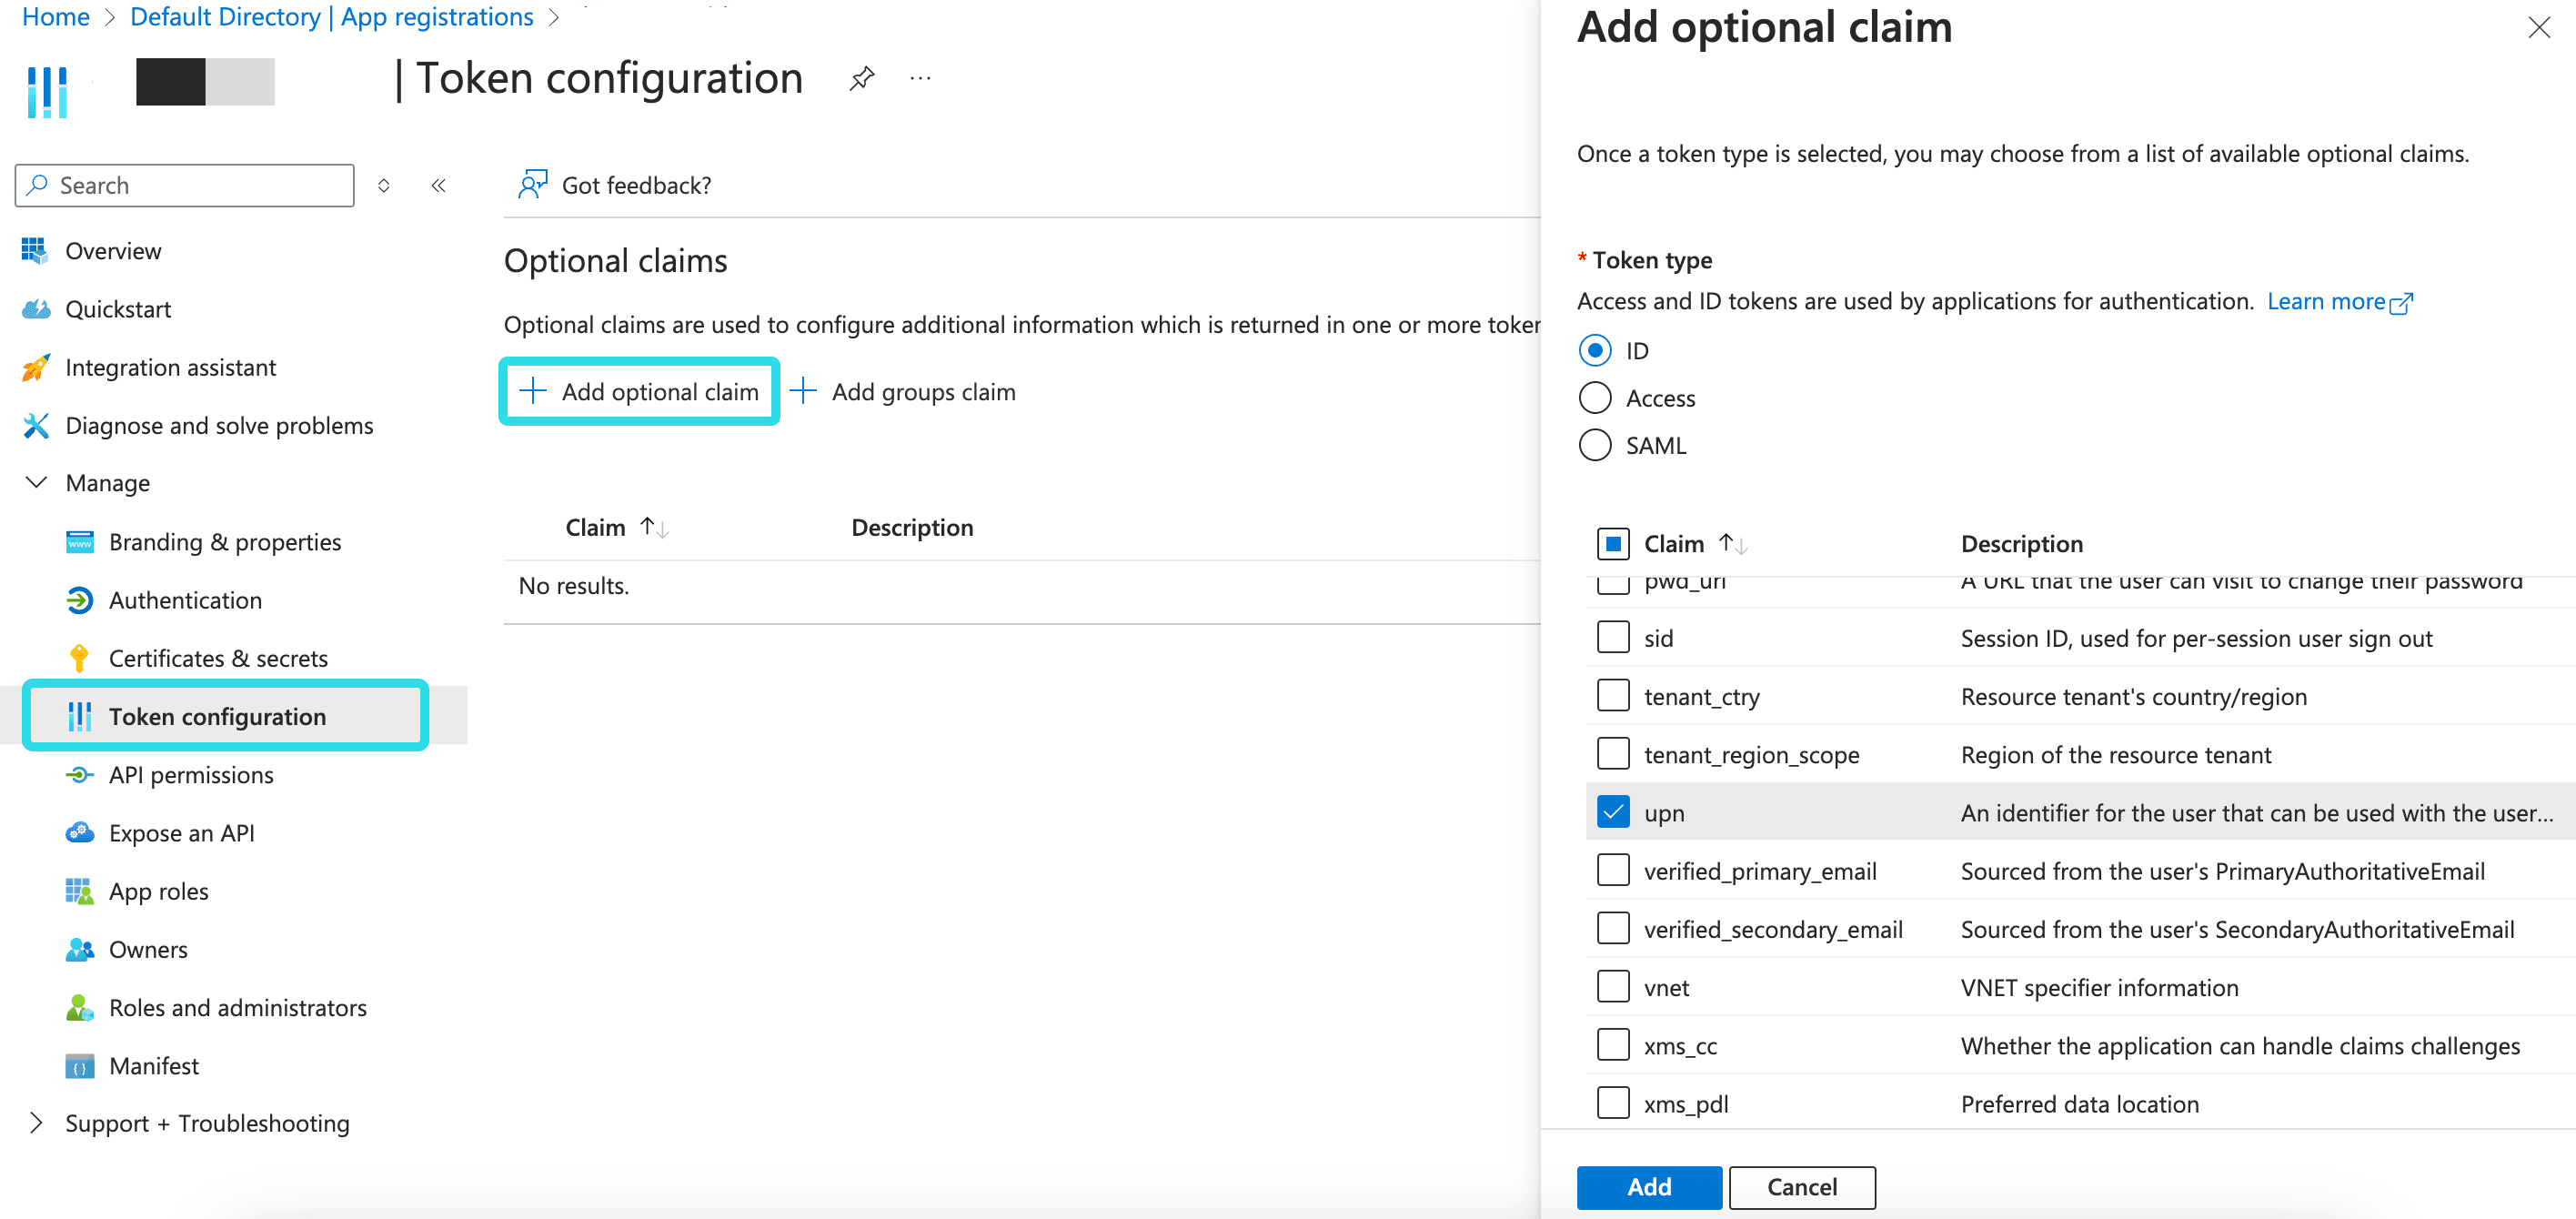
Task: Click inside the sidebar Search field
Action: click(x=184, y=185)
